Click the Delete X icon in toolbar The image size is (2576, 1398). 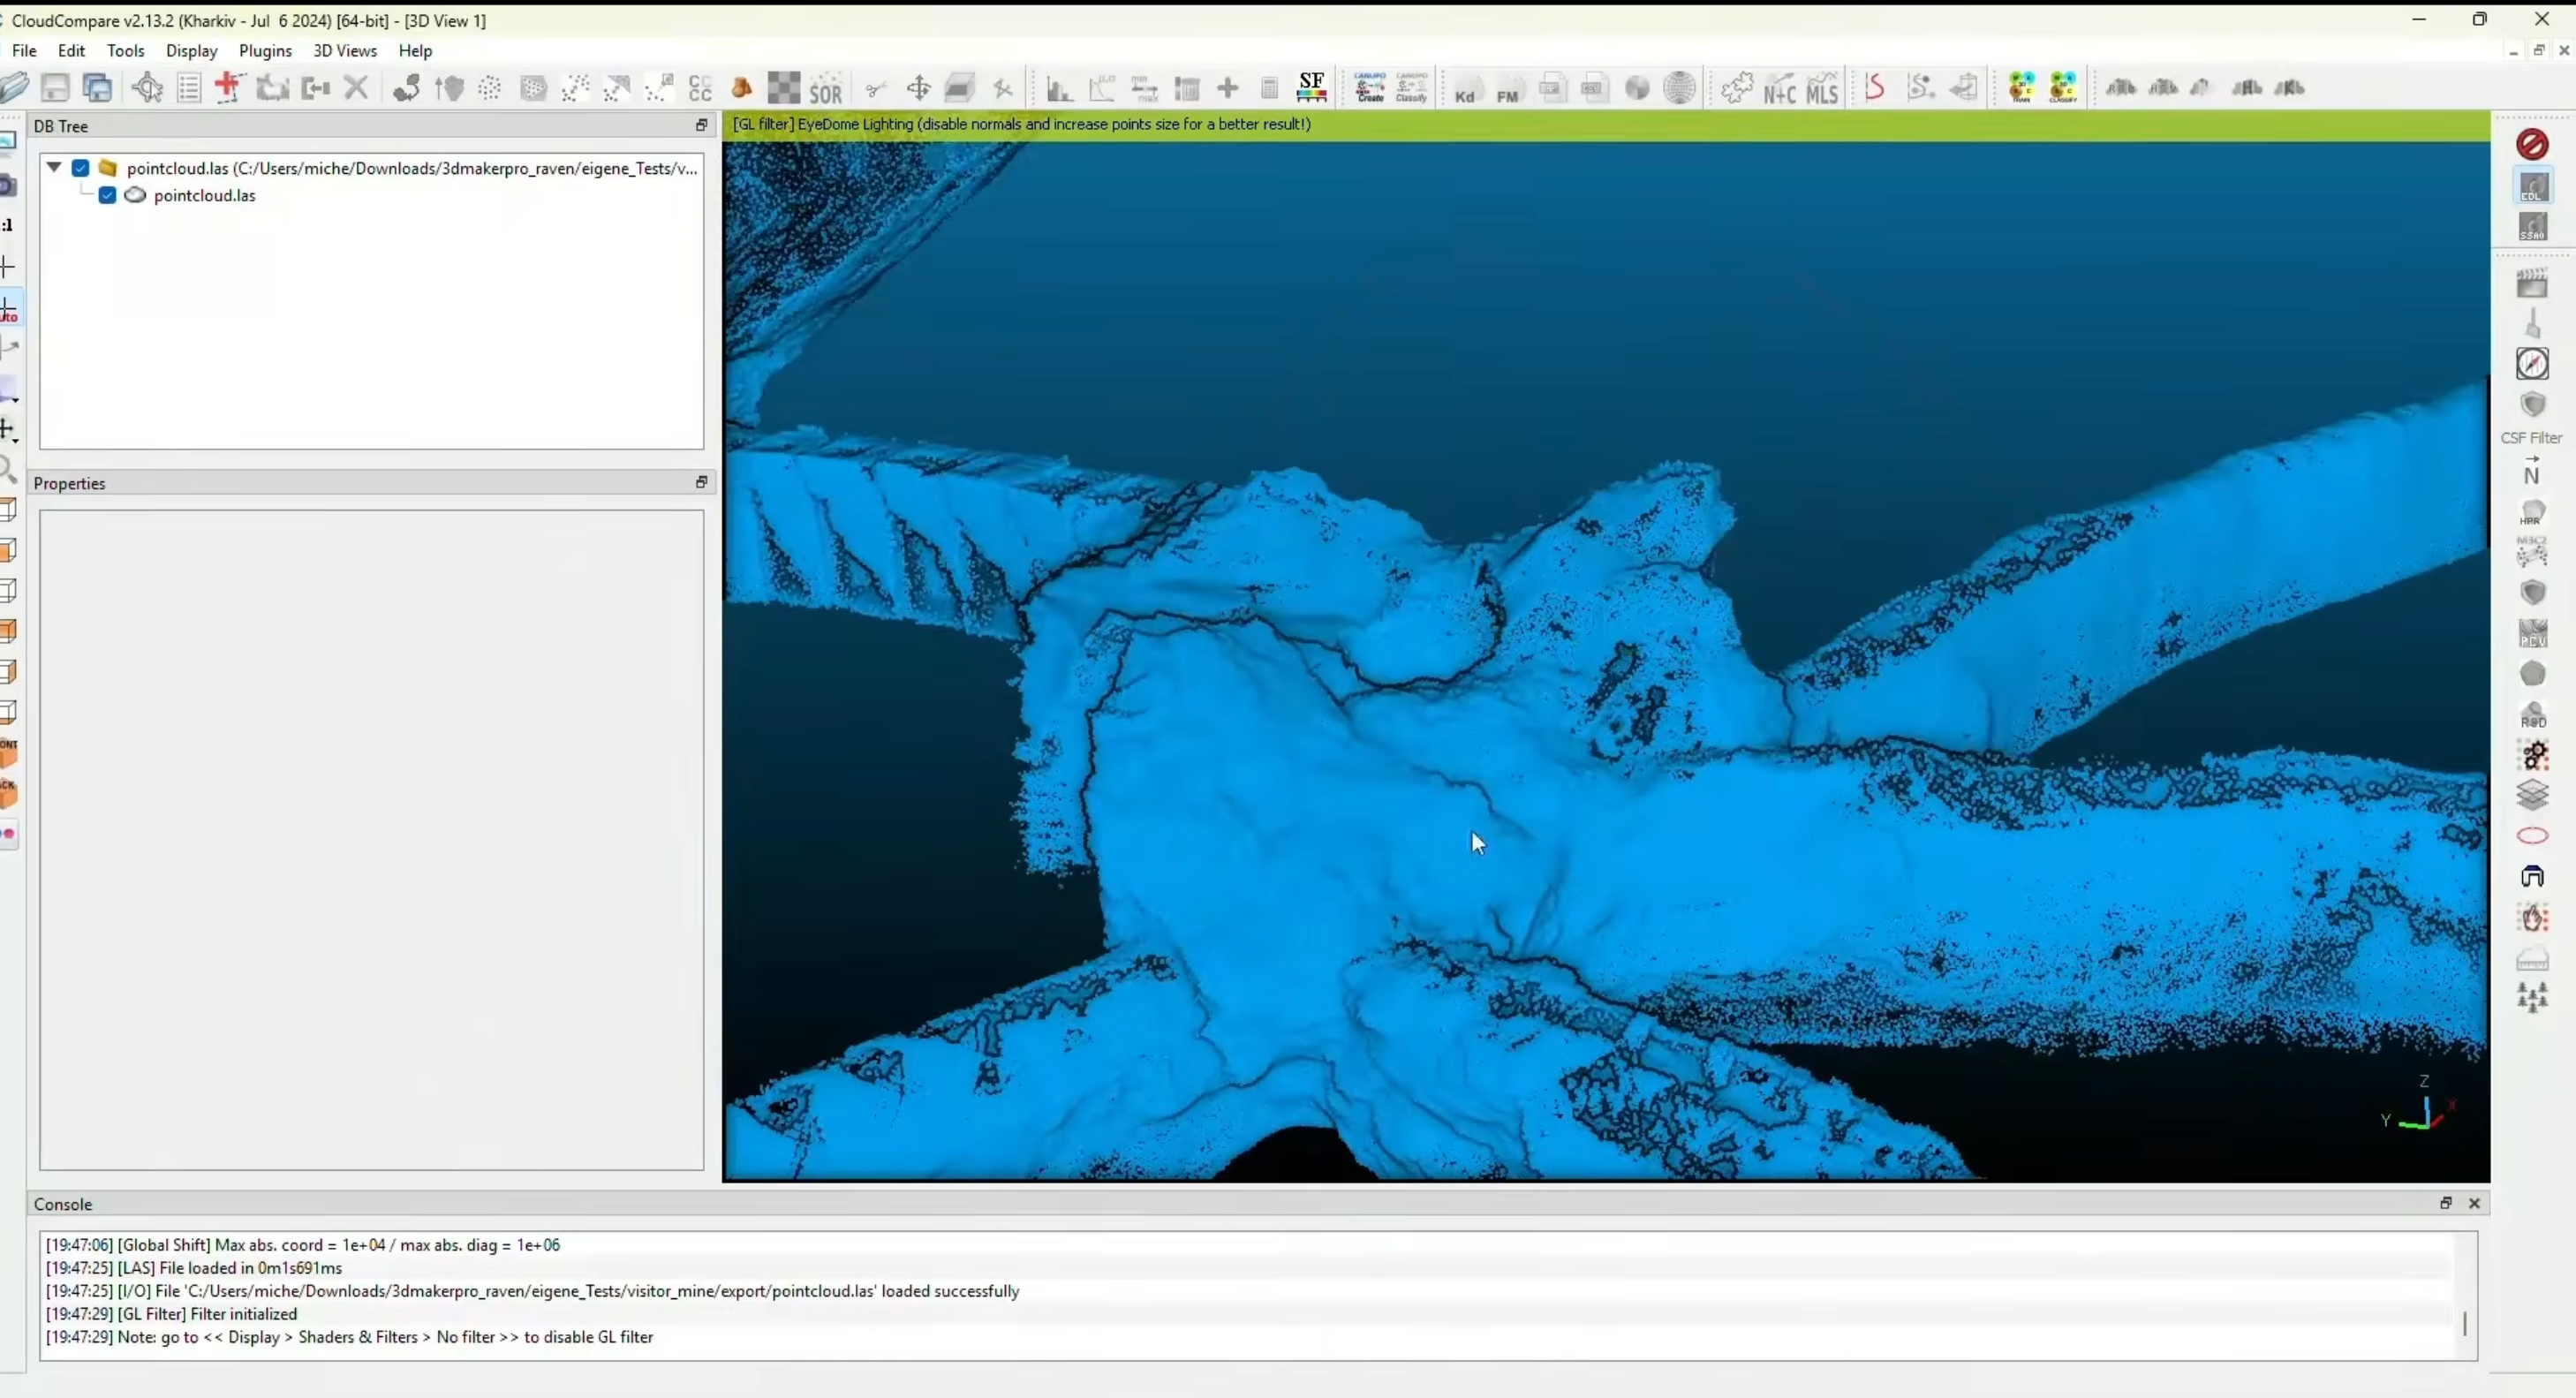point(356,88)
